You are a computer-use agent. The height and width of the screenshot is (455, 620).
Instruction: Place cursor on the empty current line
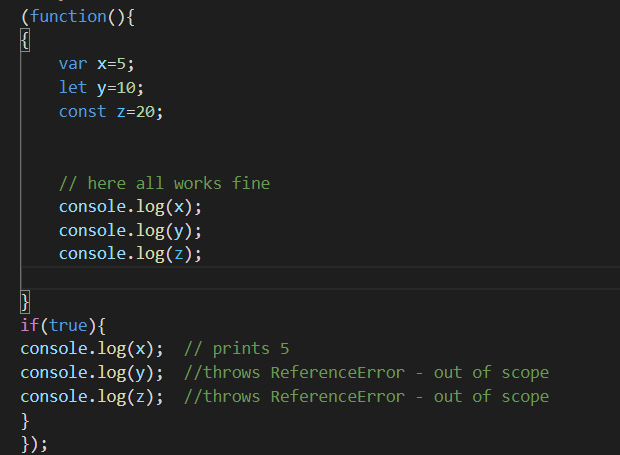click(320, 278)
